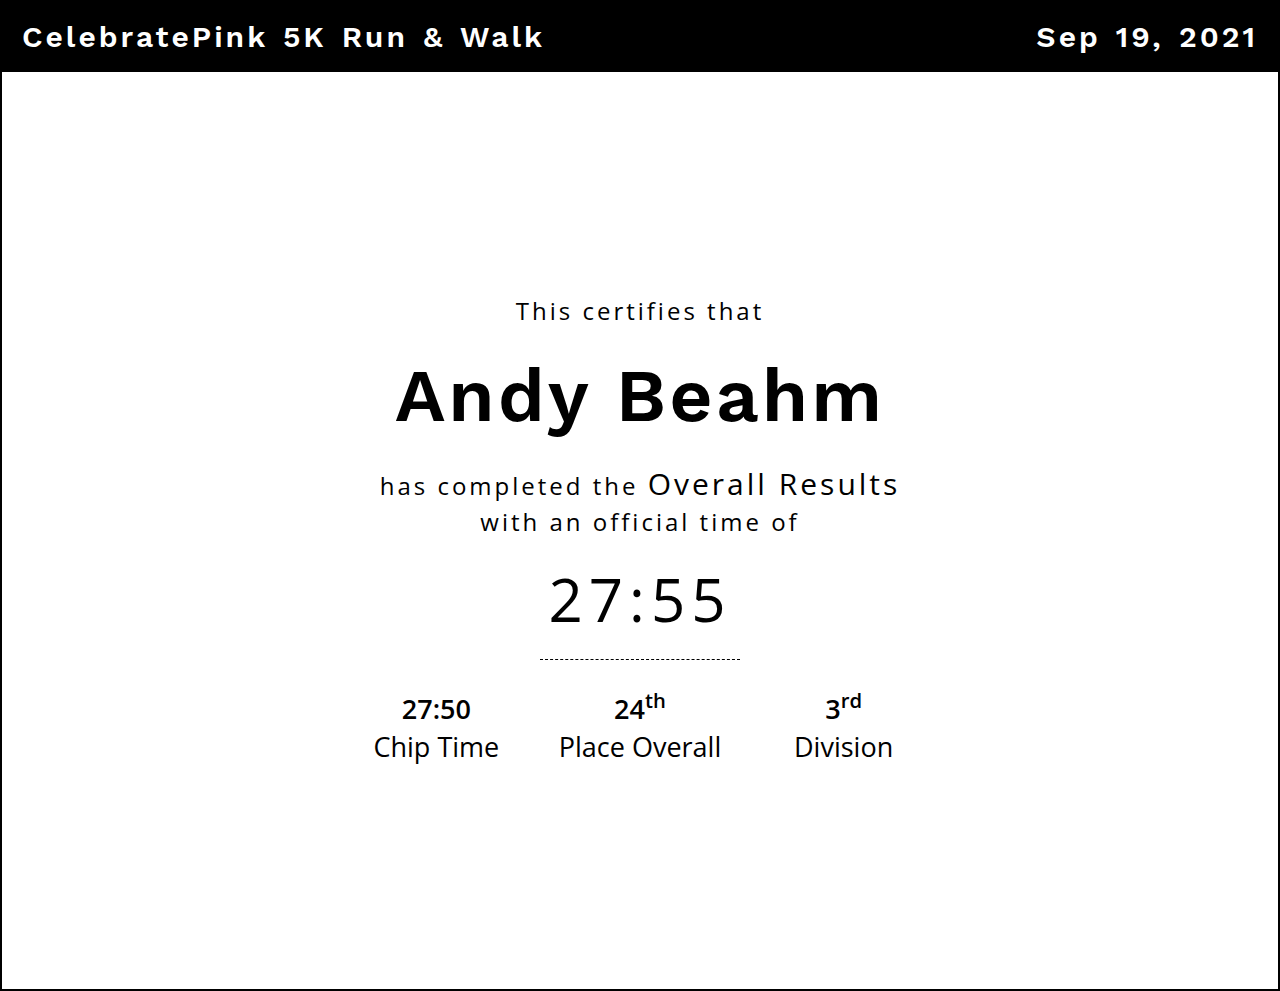This screenshot has width=1280, height=991.
Task: Select the Overall Results text
Action: tap(773, 485)
